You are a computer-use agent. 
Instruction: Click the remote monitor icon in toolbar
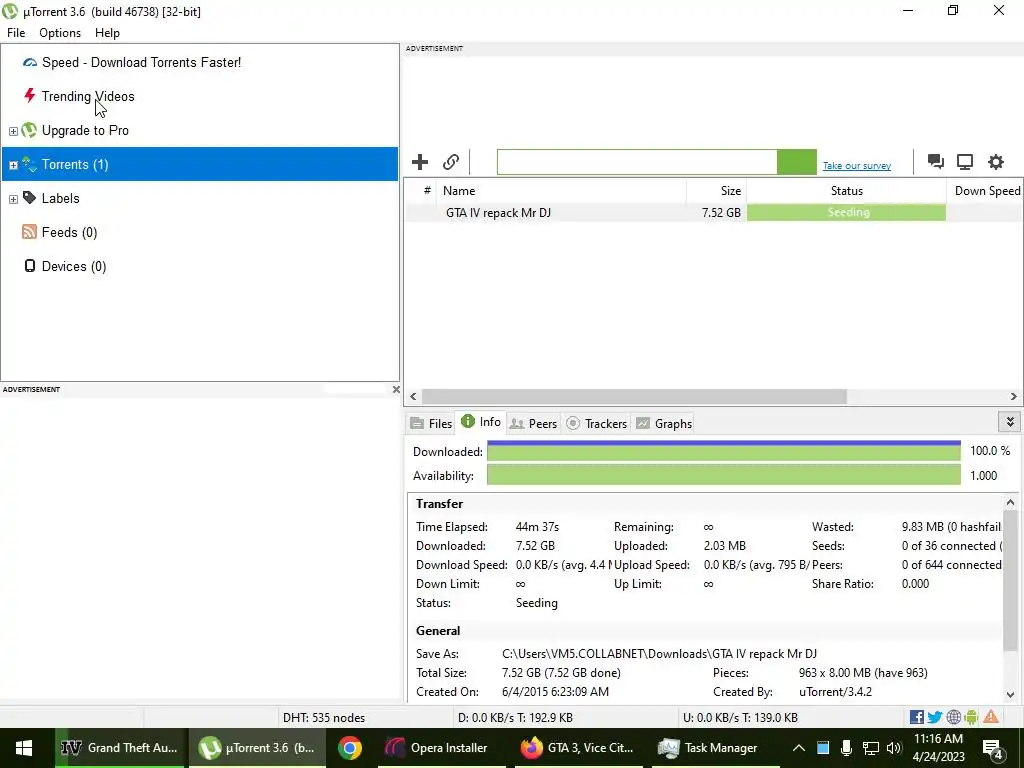965,162
